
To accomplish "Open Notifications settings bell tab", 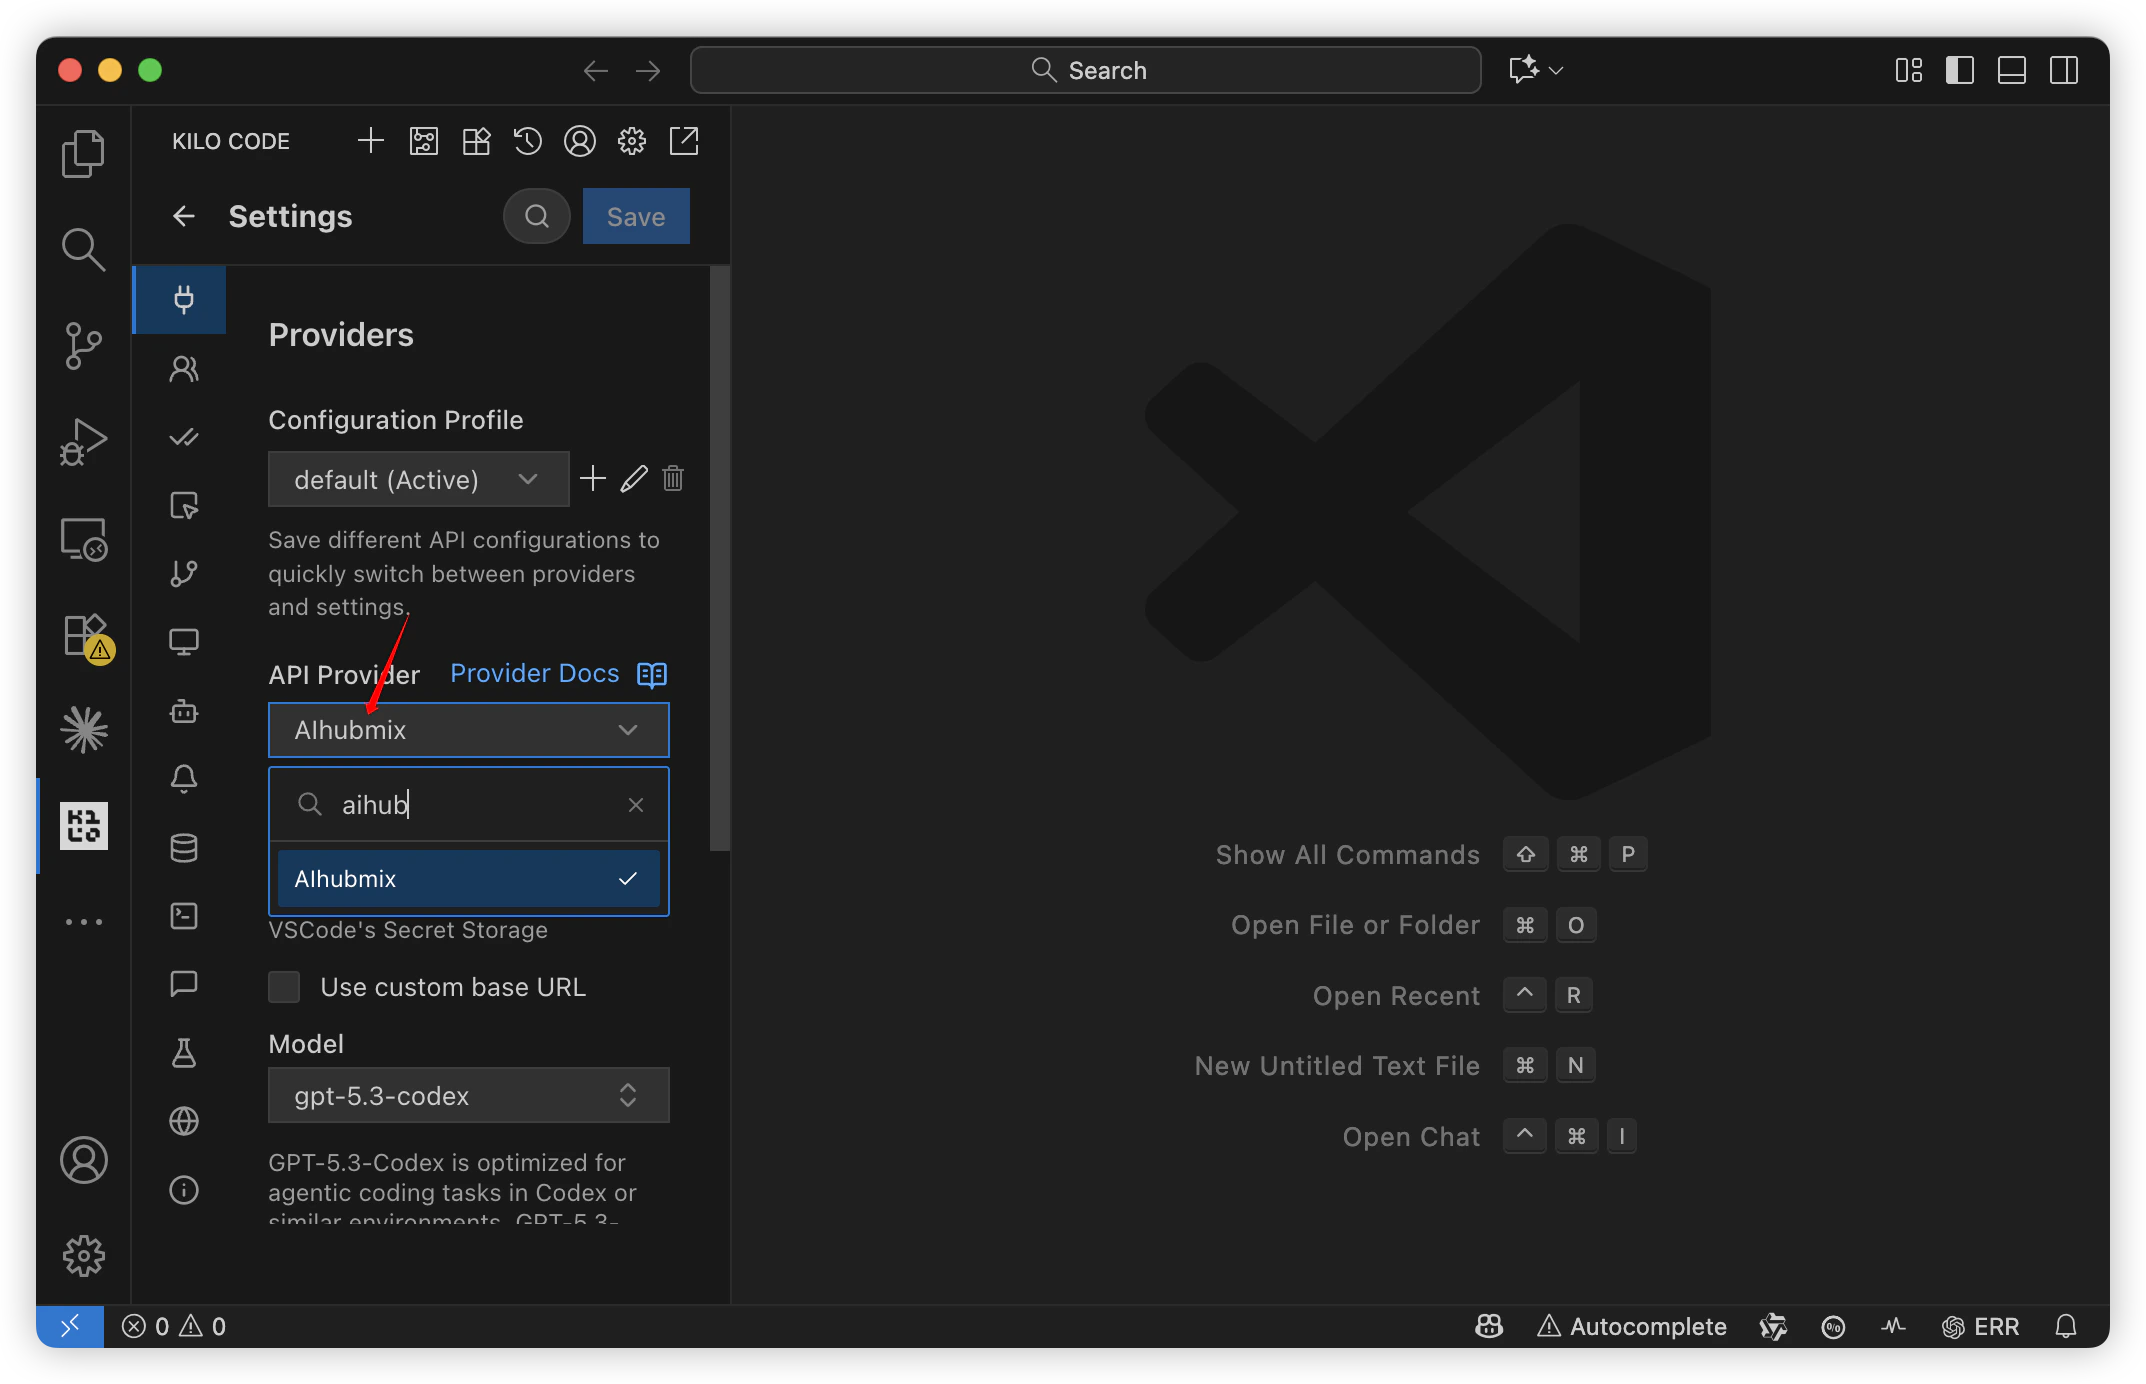I will (184, 778).
